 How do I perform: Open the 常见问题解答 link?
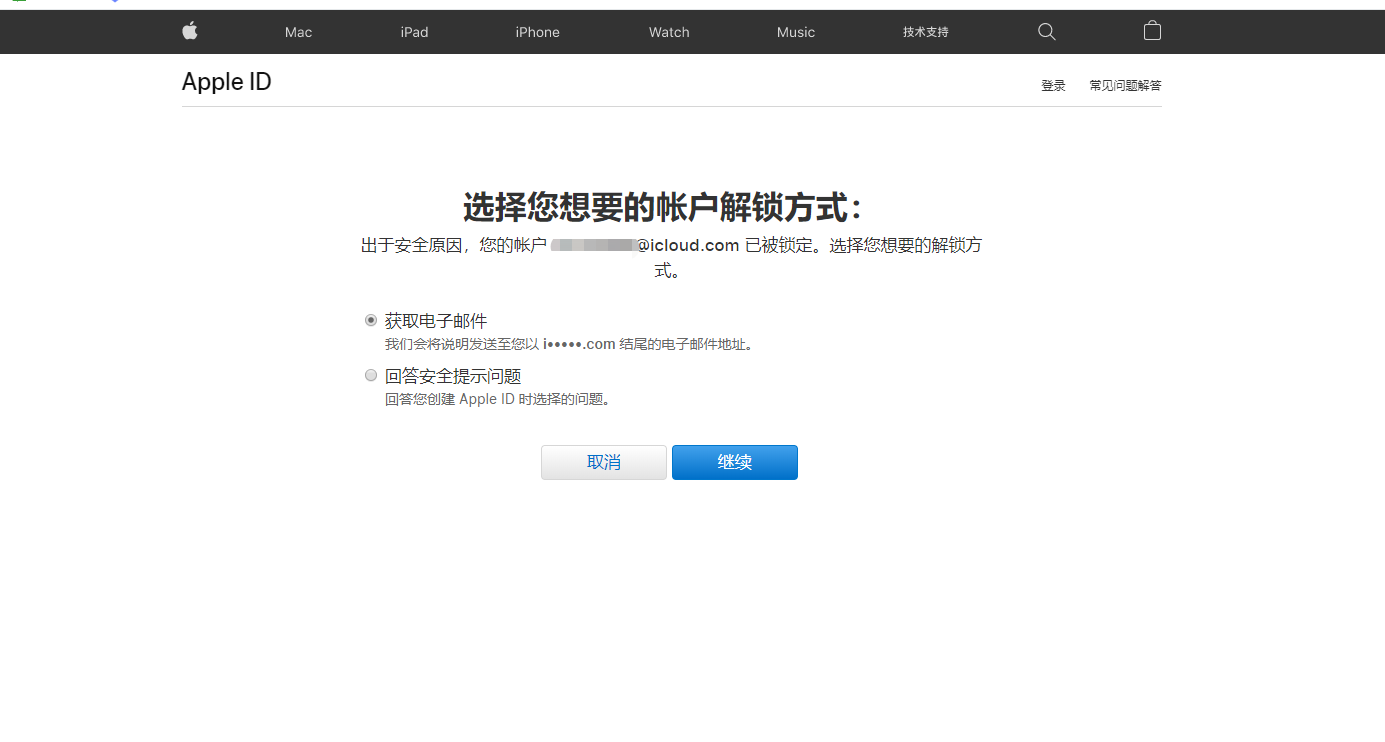click(1125, 86)
